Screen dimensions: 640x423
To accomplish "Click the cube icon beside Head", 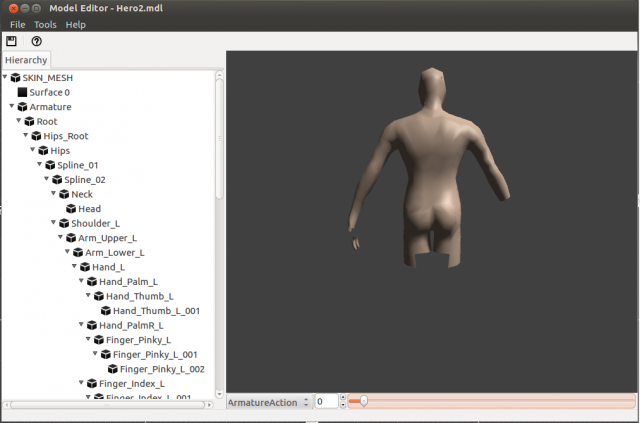I will [x=70, y=209].
